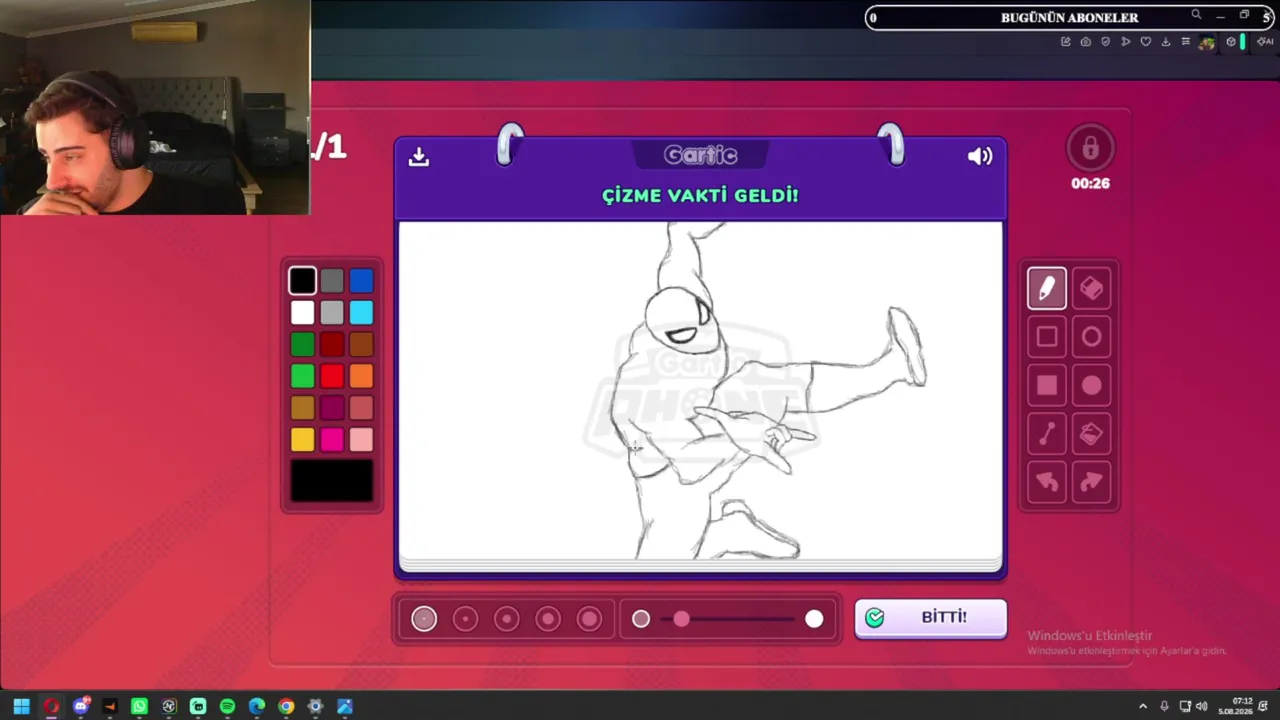
Task: Pick the blue color swatch
Action: (x=361, y=281)
